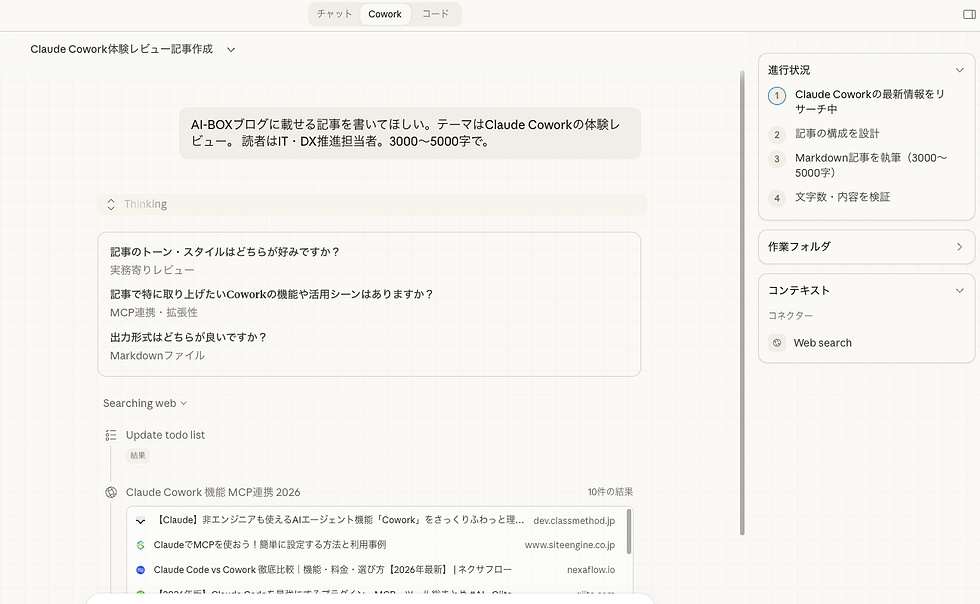980x604 pixels.
Task: Click the siteengine.co.jp result favicon
Action: 141,545
